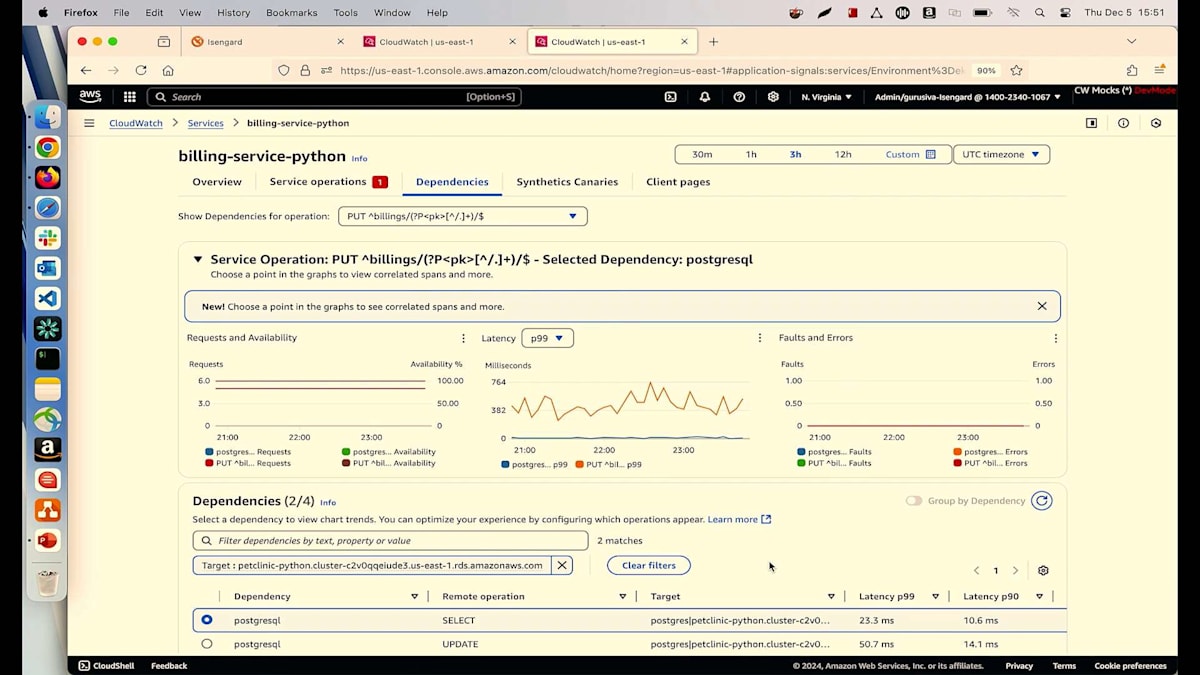
Task: Go to CloudWatch breadcrumb link
Action: coord(136,123)
